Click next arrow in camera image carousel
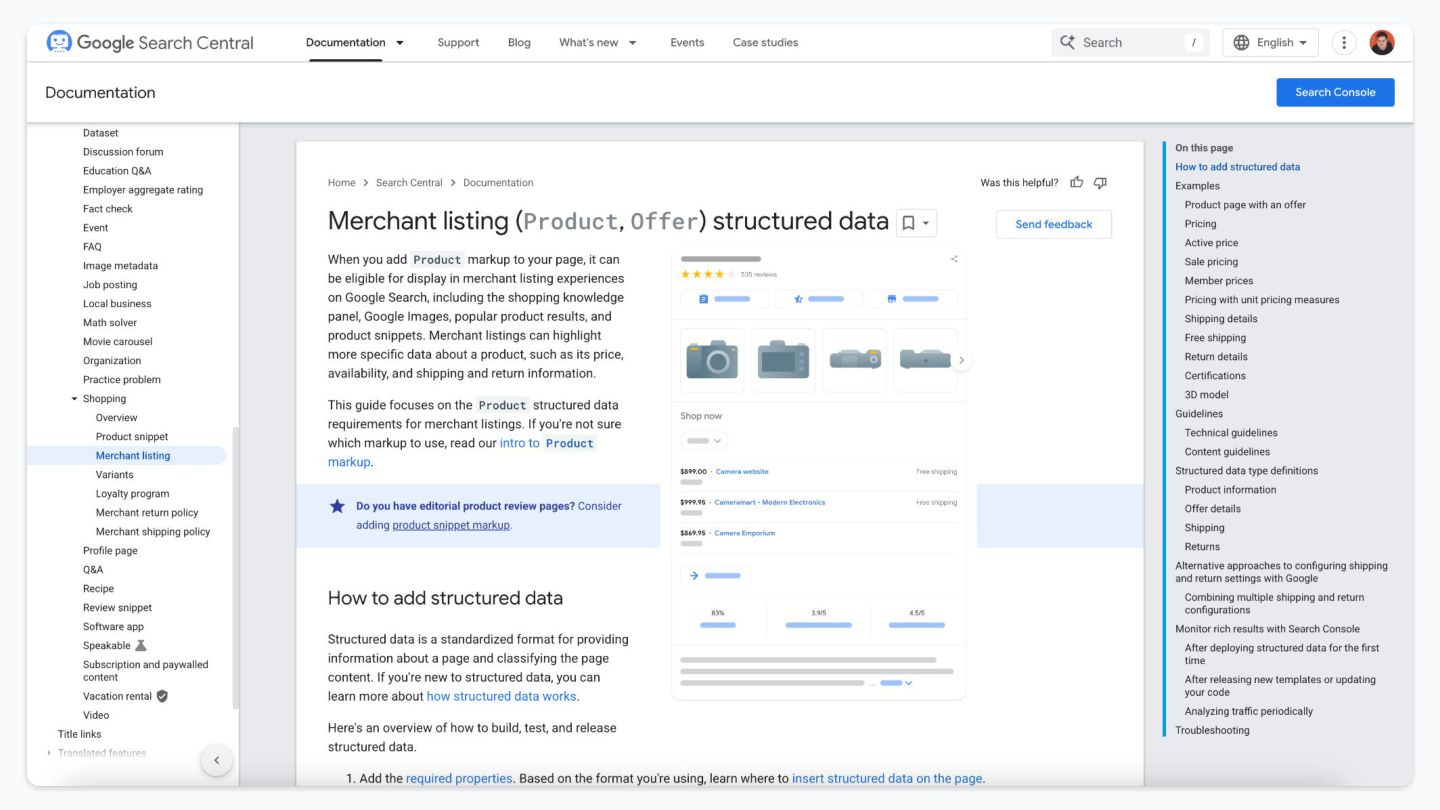Viewport: 1440px width, 810px height. coord(961,360)
